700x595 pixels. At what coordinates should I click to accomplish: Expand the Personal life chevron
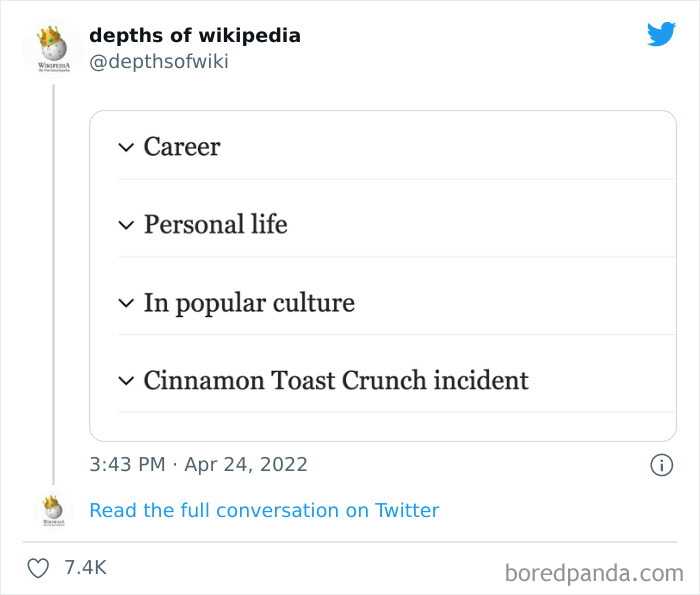pos(126,225)
